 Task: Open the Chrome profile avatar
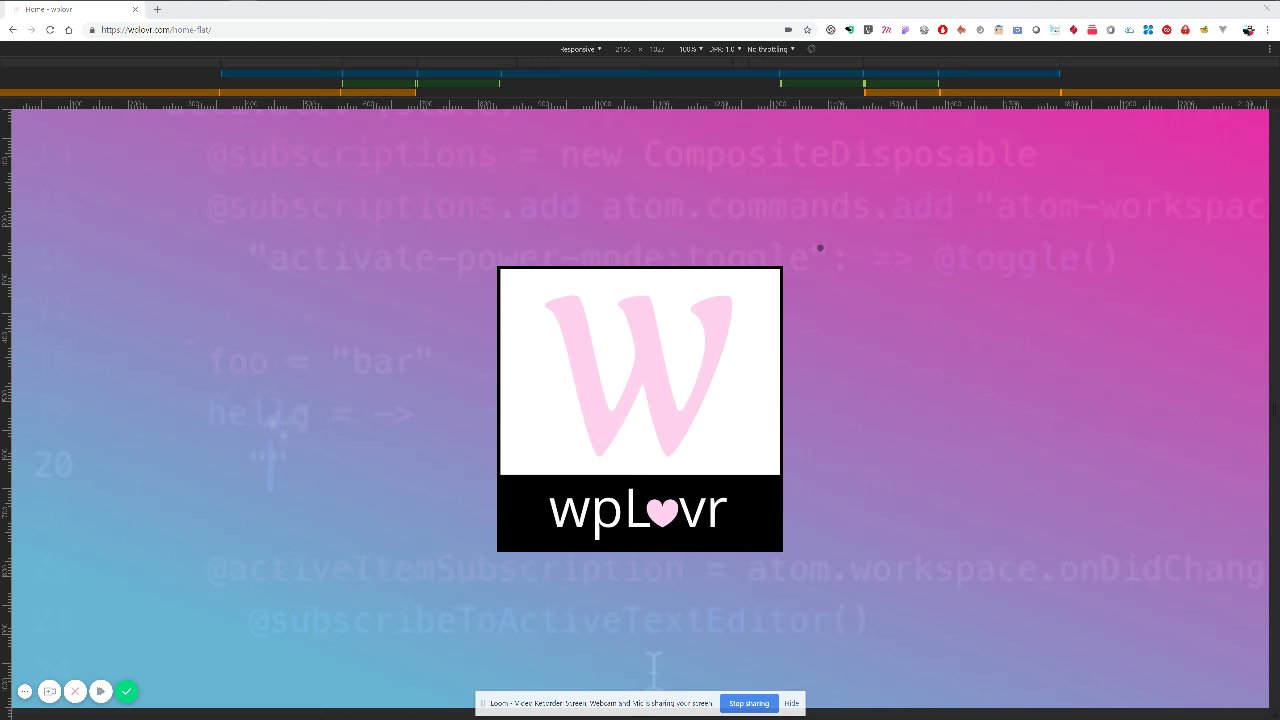point(1249,30)
